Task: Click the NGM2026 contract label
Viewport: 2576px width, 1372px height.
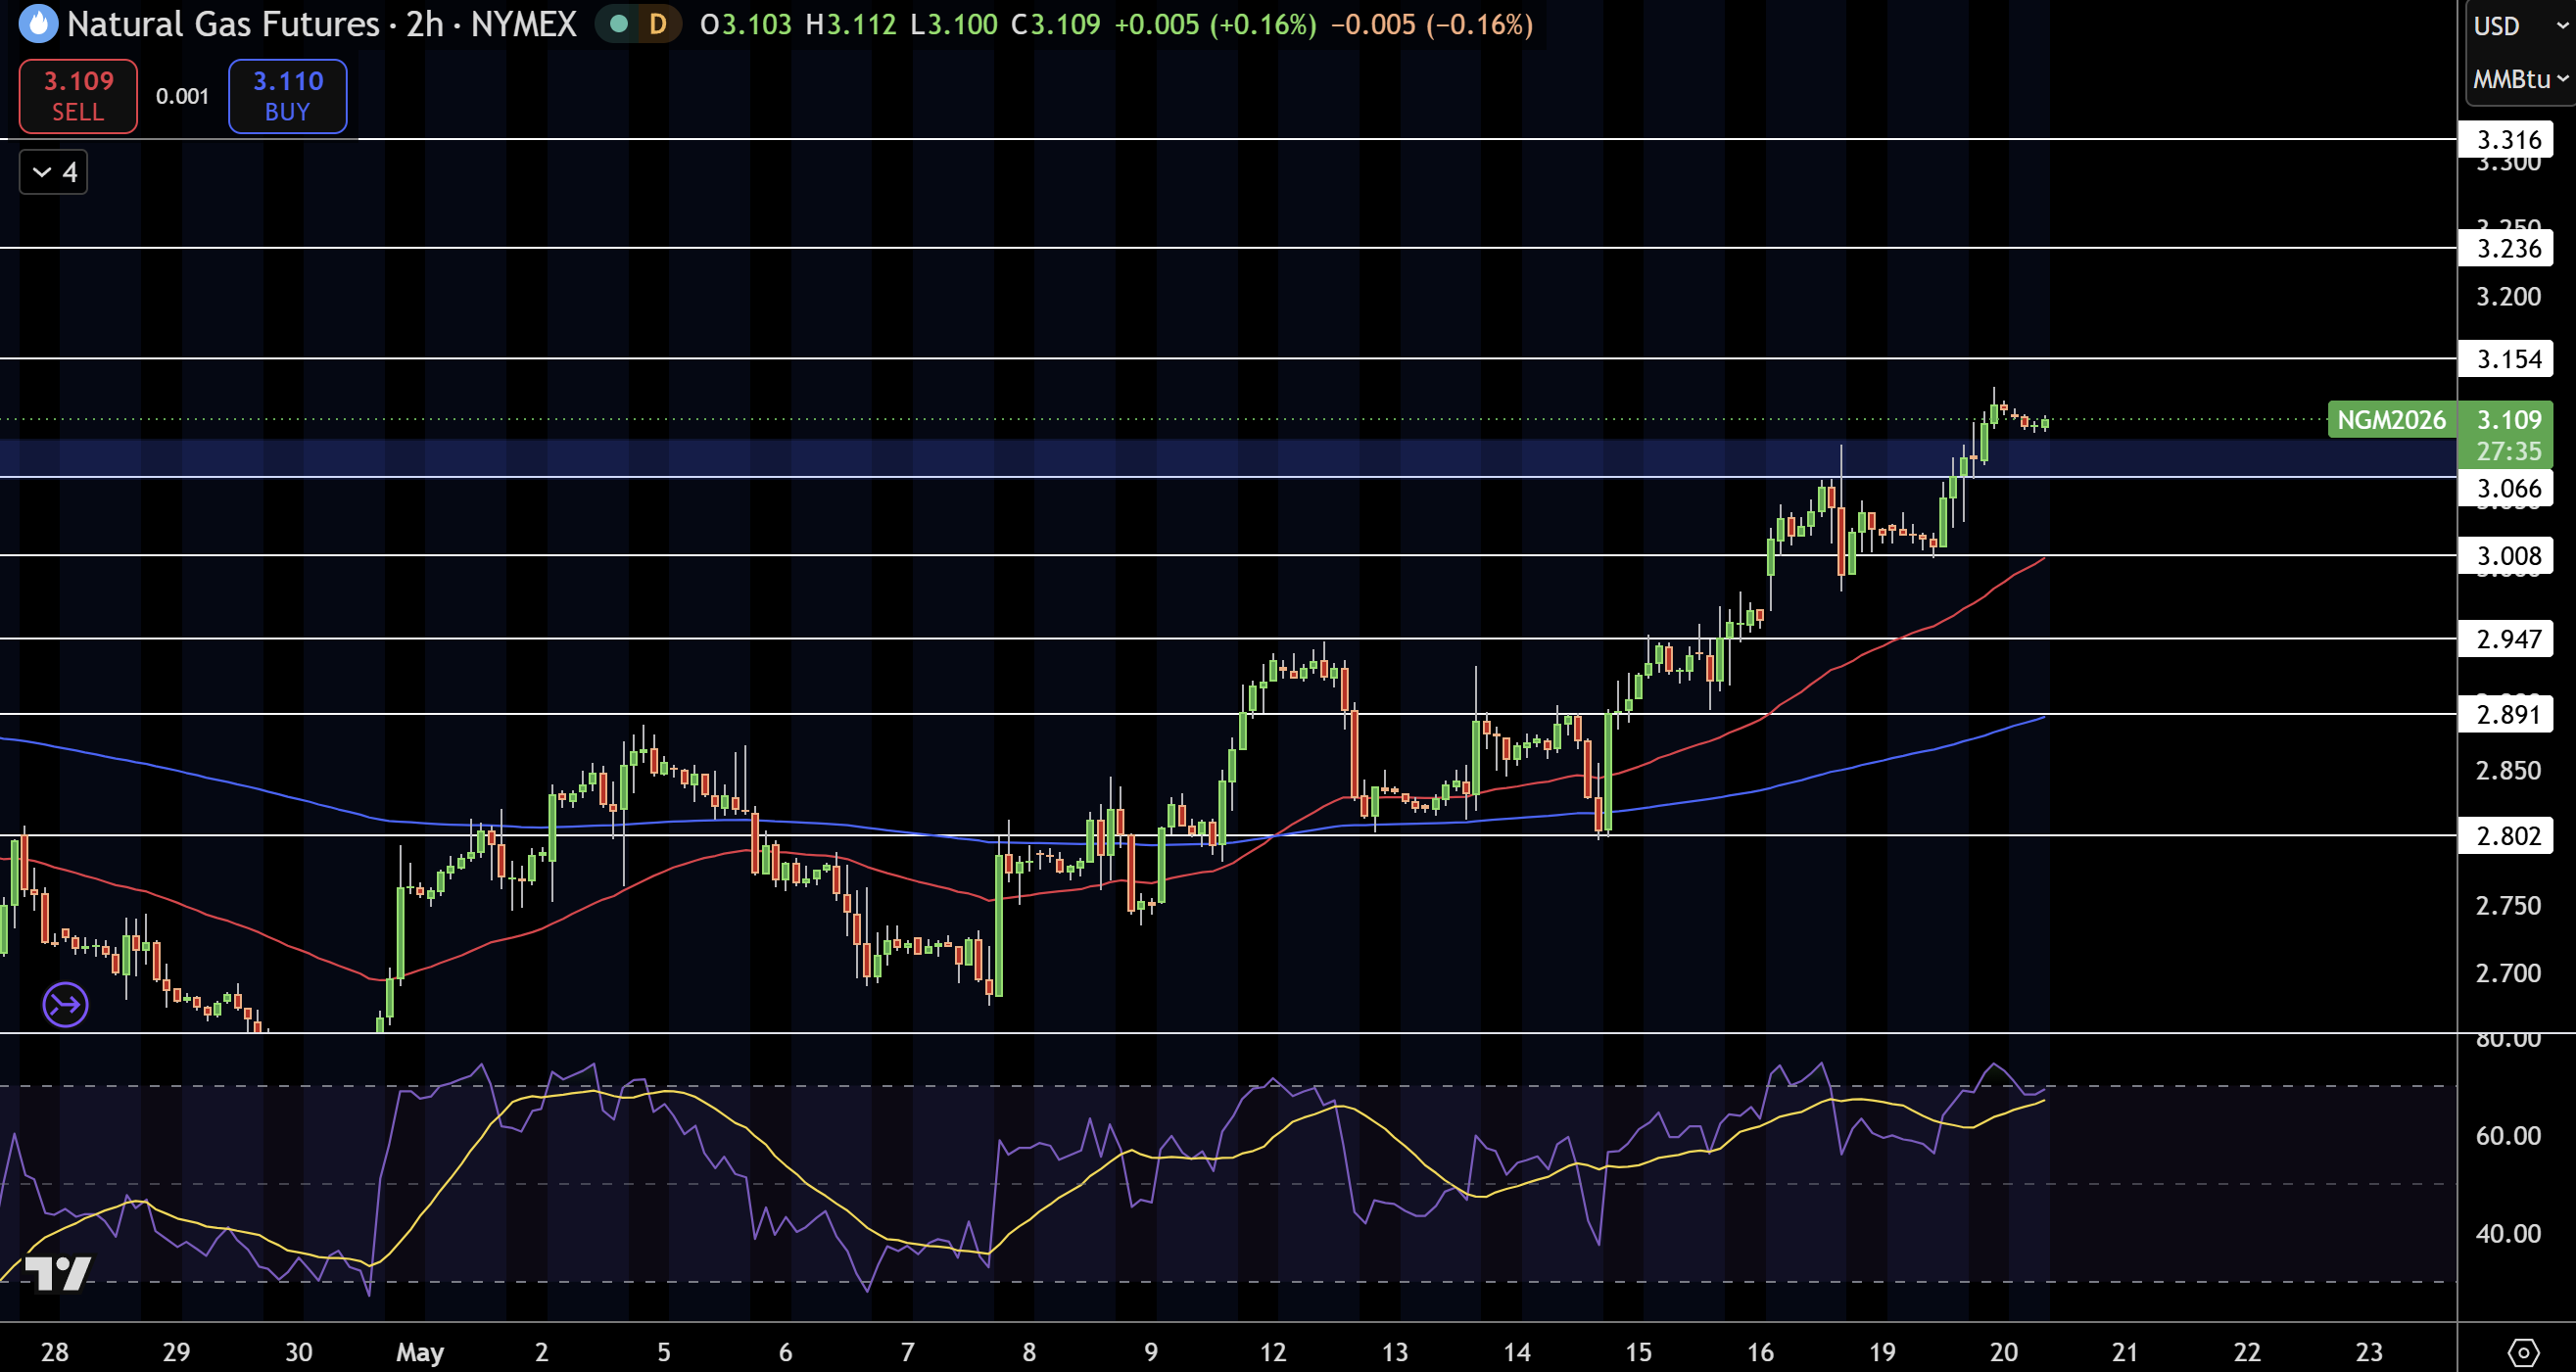Action: click(x=2391, y=420)
